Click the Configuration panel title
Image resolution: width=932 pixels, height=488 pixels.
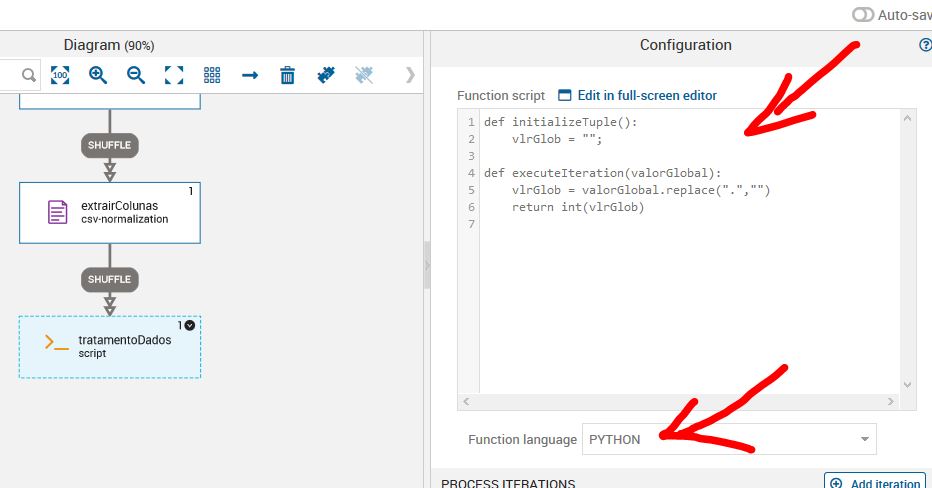(685, 45)
